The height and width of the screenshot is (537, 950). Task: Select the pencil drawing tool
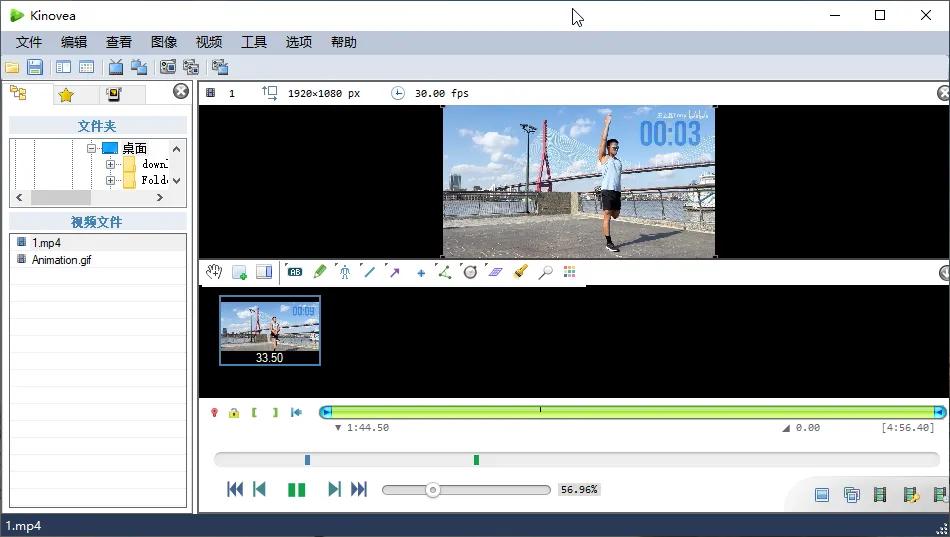(320, 272)
